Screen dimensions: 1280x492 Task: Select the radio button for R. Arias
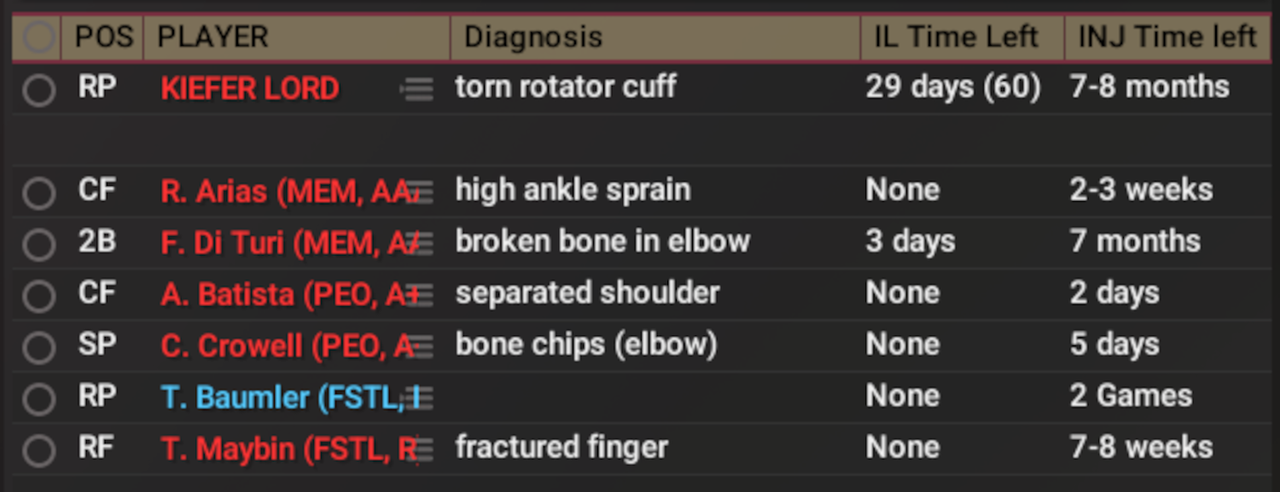[x=39, y=192]
